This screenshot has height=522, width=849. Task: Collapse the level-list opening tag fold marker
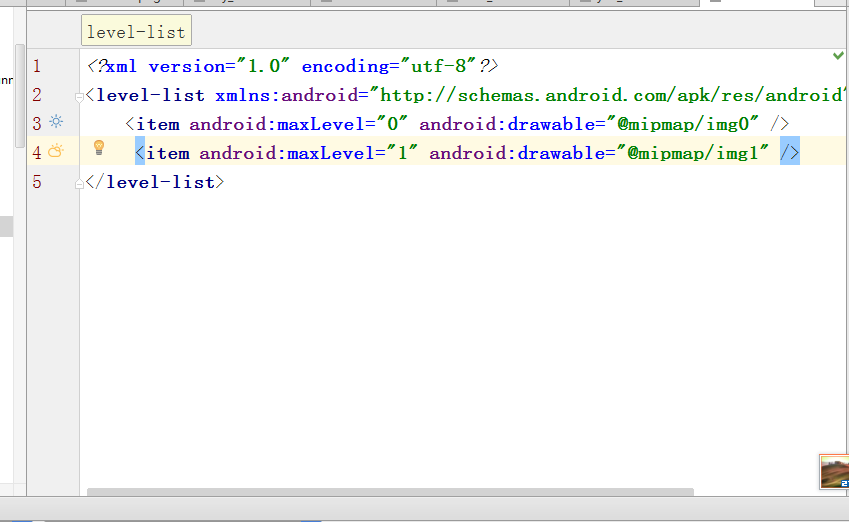point(79,97)
